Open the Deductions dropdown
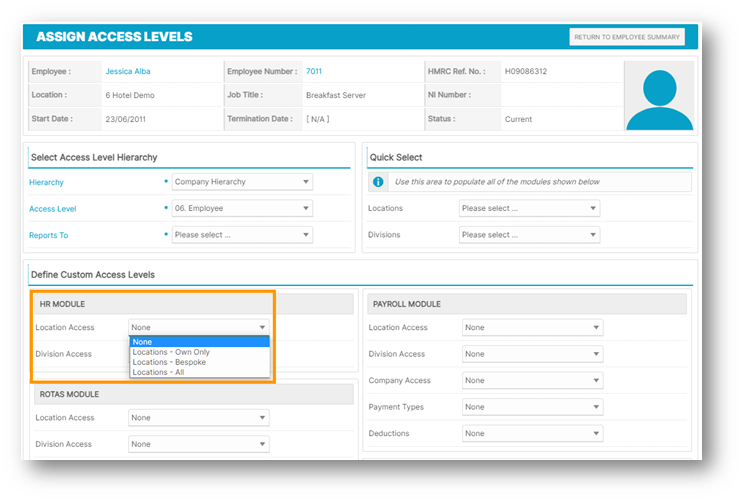Image resolution: width=744 pixels, height=502 pixels. coord(532,433)
